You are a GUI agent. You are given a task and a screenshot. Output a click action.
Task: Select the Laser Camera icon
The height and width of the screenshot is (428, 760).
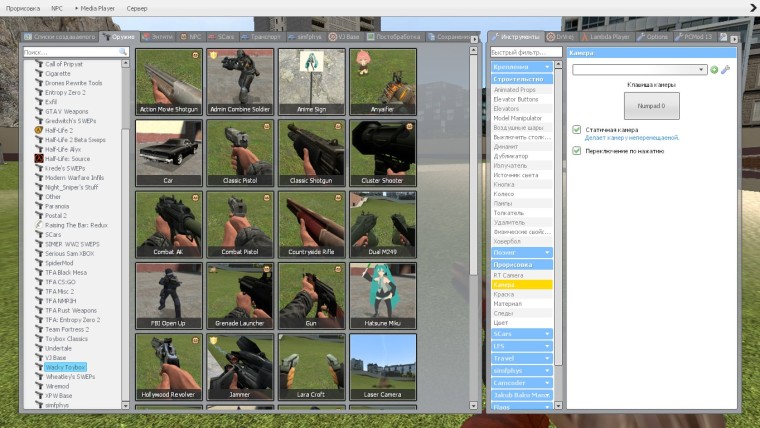click(x=382, y=367)
